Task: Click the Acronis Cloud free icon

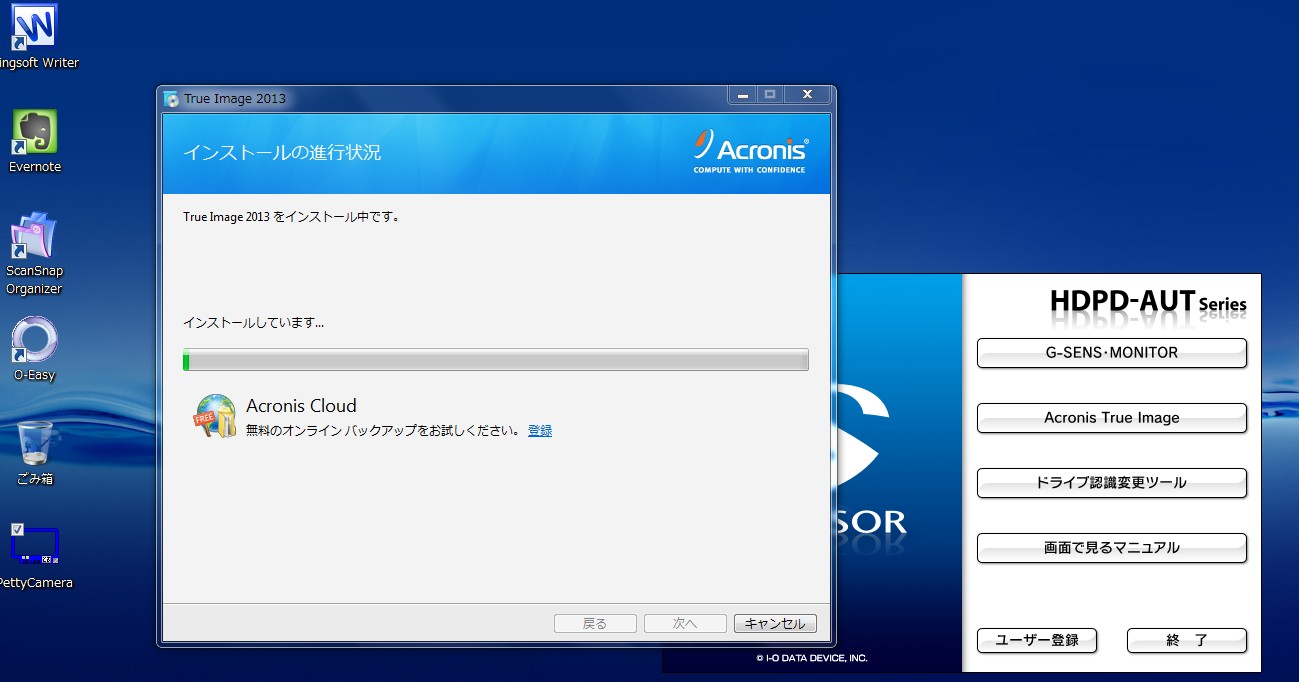Action: pos(215,417)
